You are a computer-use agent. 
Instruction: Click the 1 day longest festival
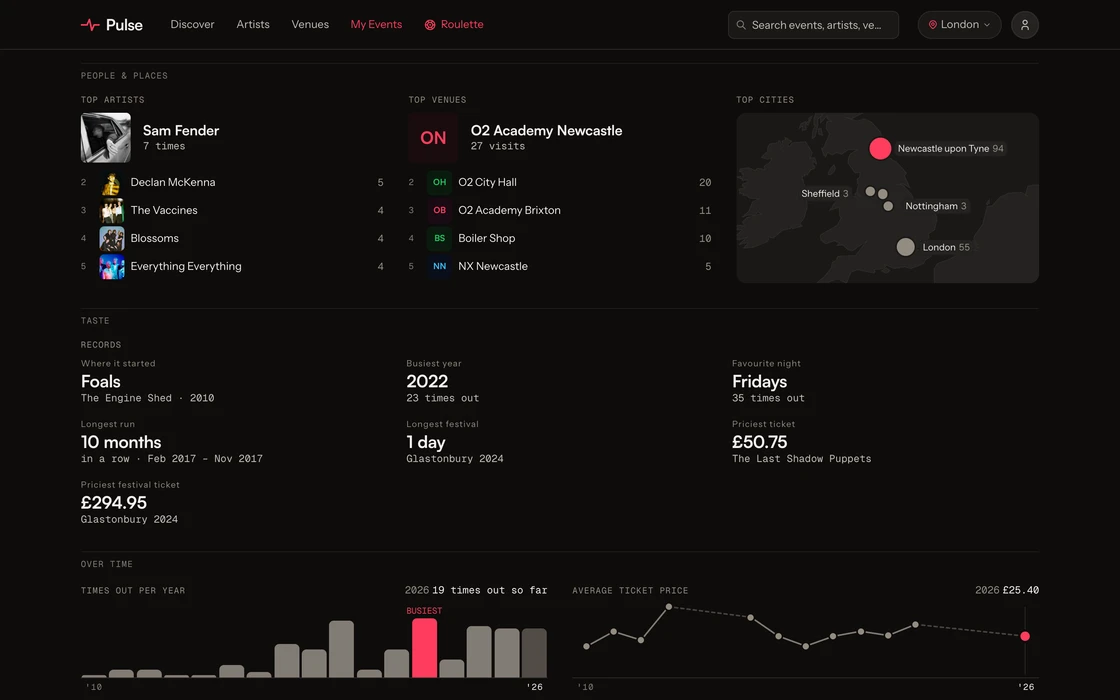pos(426,442)
